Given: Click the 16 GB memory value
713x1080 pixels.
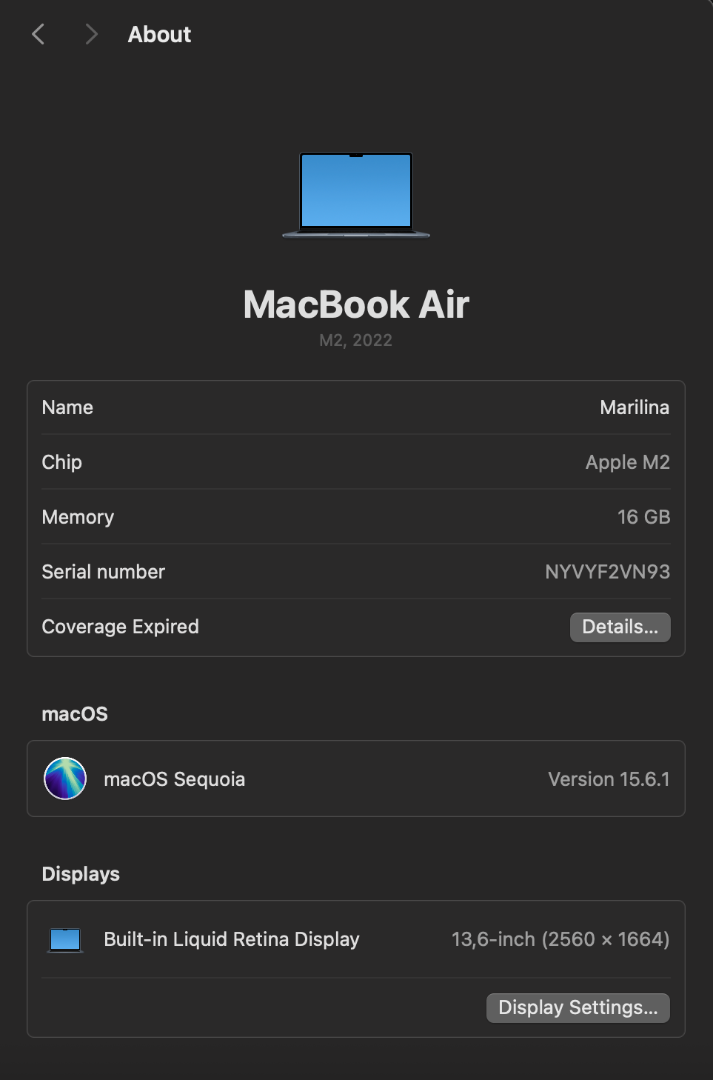Looking at the screenshot, I should click(643, 517).
